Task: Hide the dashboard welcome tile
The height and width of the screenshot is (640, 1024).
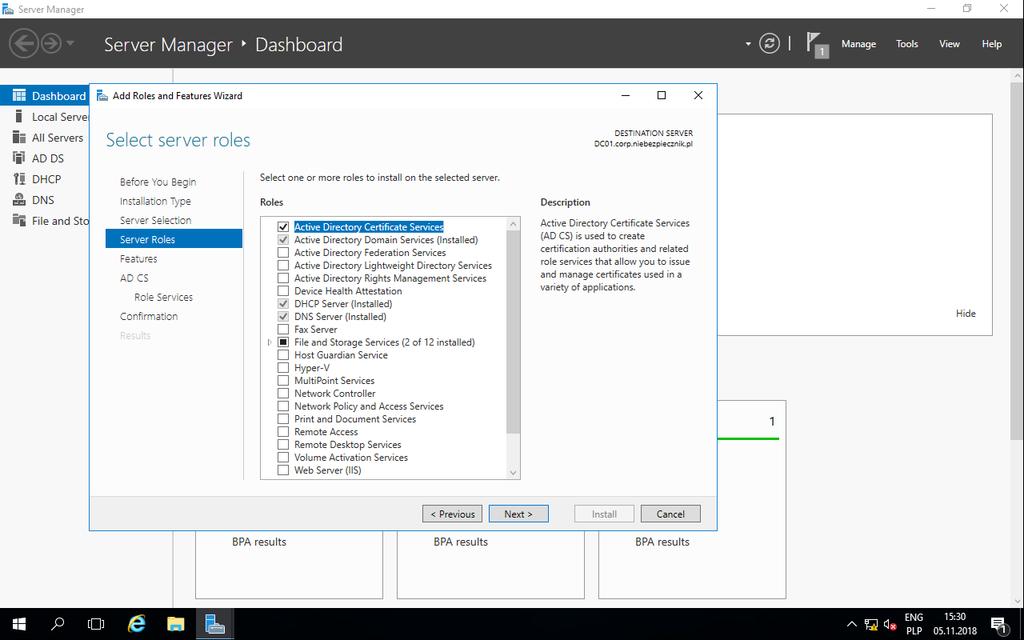Action: [x=965, y=313]
